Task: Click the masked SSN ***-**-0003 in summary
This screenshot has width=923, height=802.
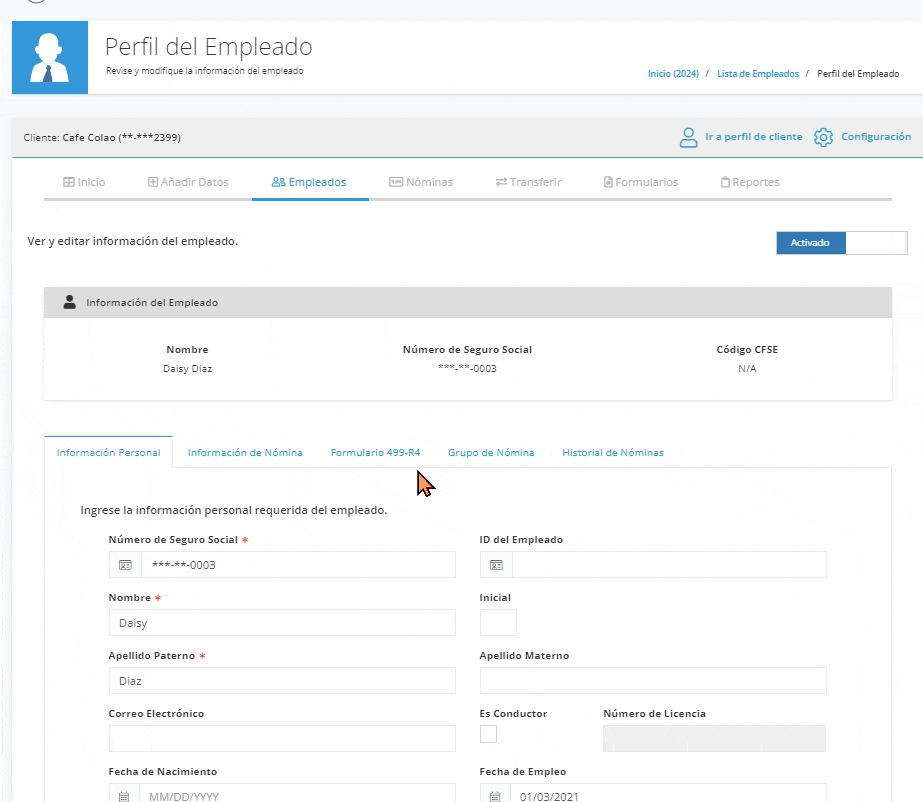Action: [467, 369]
